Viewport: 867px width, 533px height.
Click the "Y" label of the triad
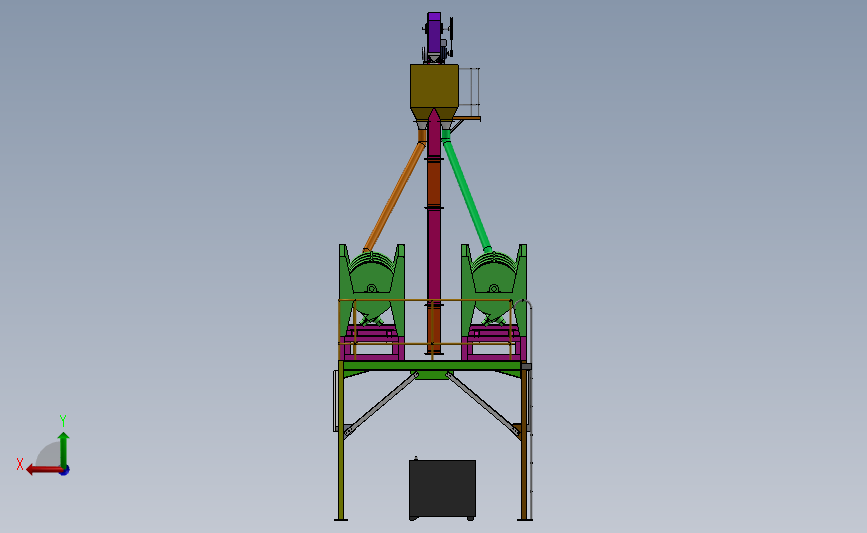[x=63, y=421]
